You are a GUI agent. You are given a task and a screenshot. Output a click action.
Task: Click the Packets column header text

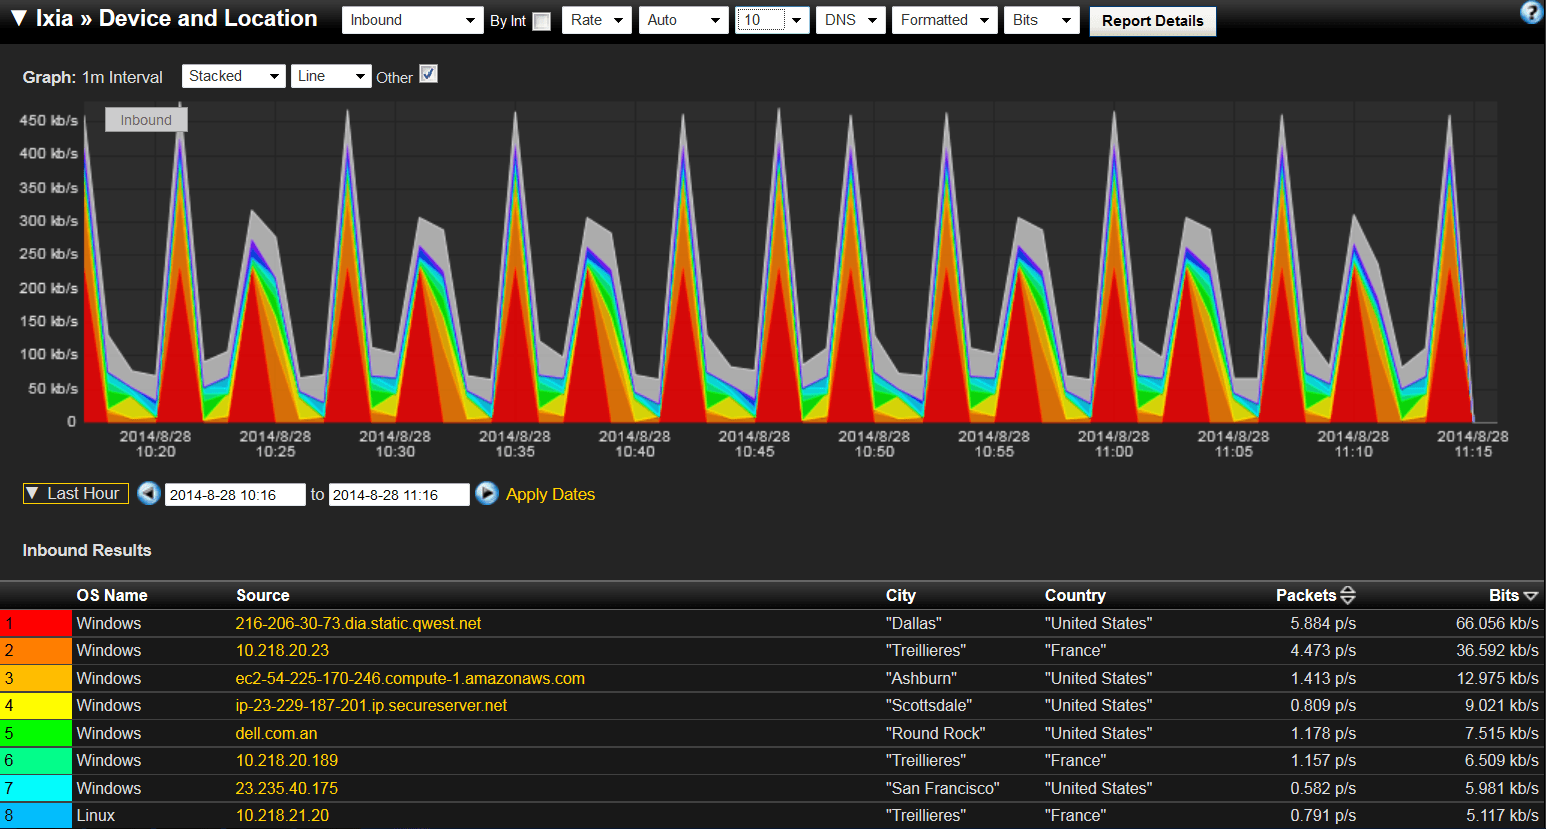coord(1306,595)
